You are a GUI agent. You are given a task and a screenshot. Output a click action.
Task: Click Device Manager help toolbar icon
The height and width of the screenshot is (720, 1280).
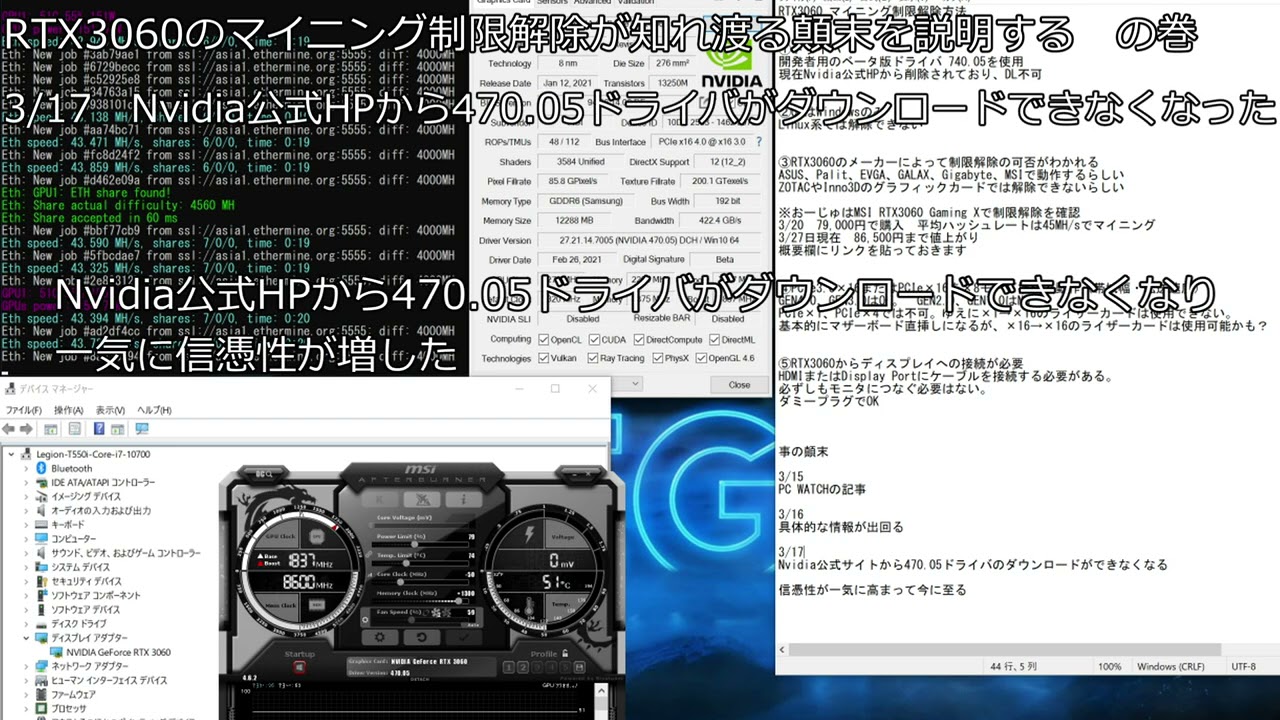tap(99, 429)
